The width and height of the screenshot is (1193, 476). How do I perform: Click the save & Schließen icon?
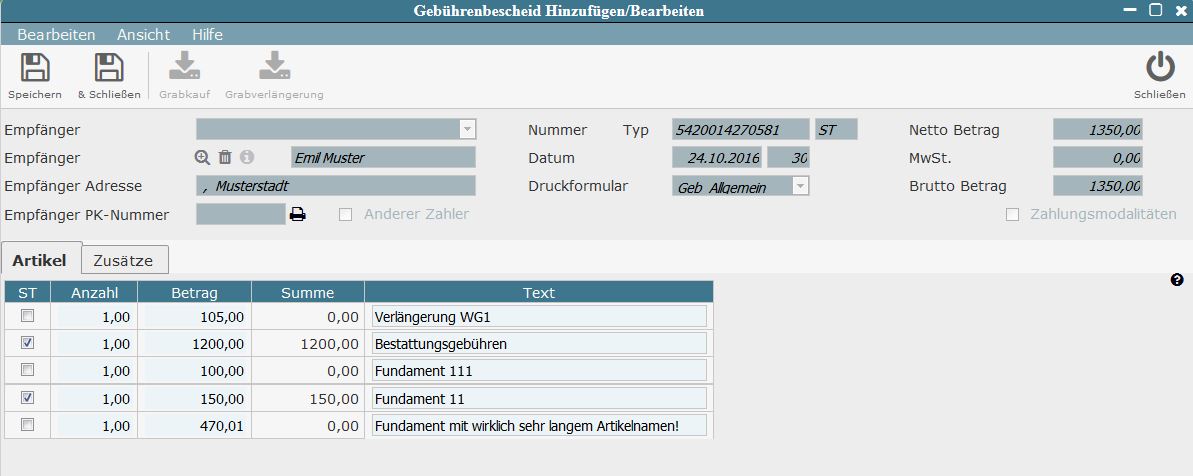pos(108,69)
